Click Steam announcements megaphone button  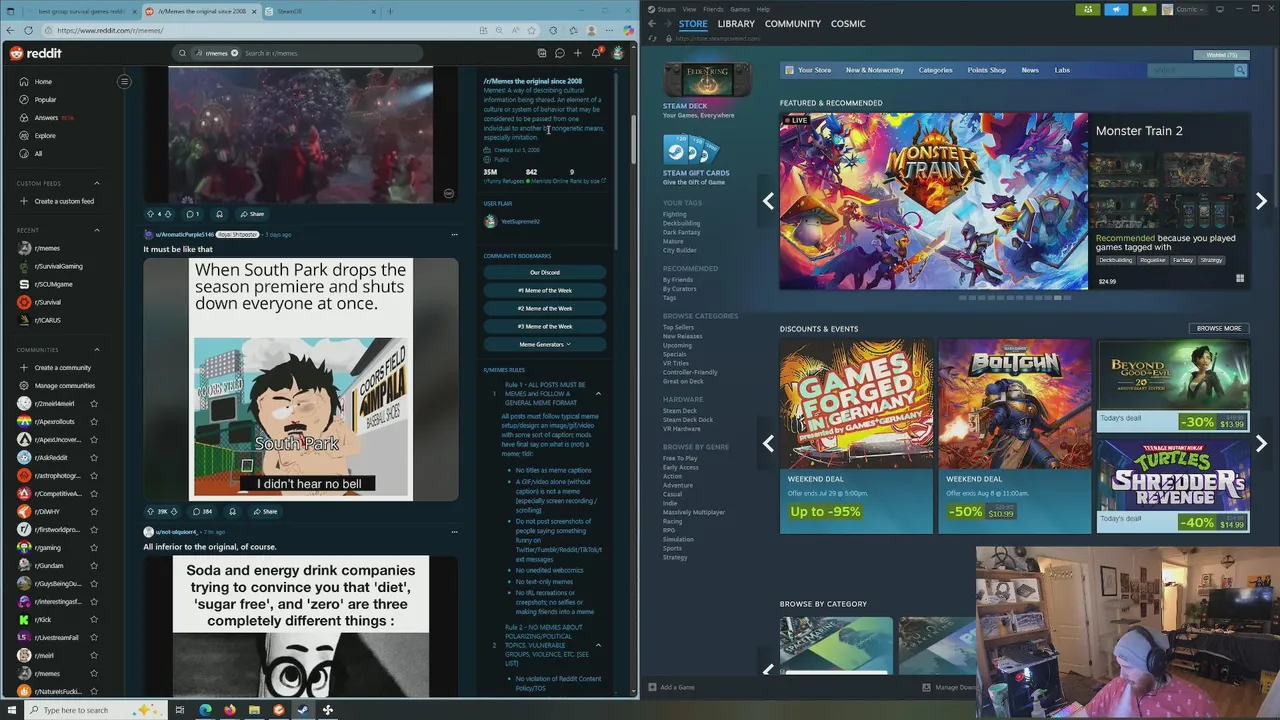1116,9
